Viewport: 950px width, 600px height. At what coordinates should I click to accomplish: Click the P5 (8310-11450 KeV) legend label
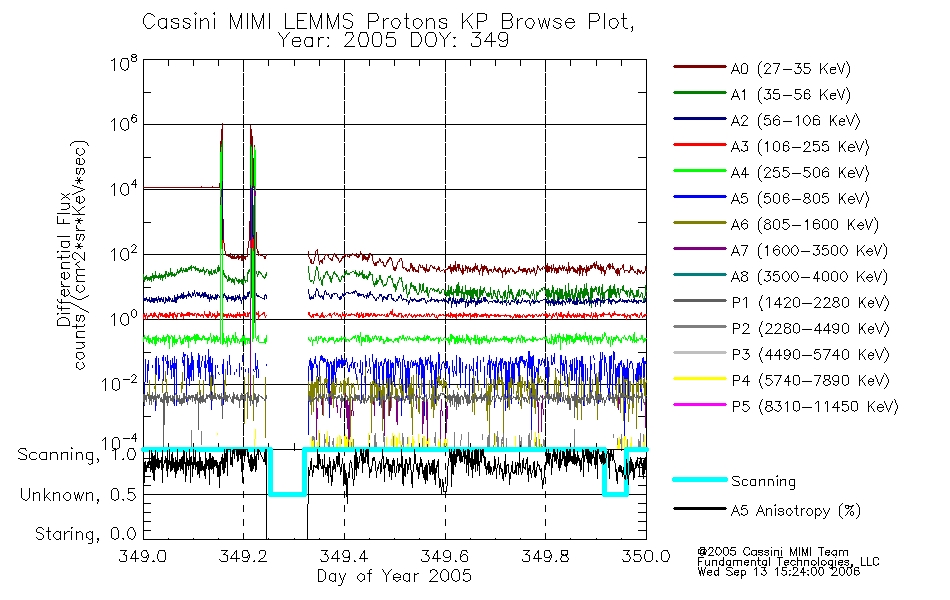pyautogui.click(x=815, y=407)
